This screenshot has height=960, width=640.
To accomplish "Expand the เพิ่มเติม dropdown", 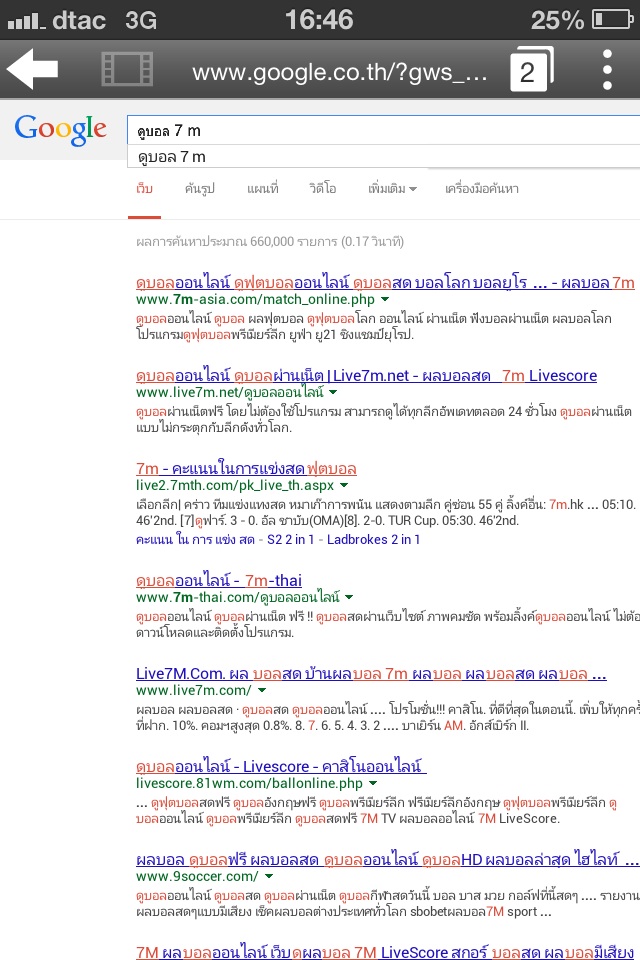I will coord(392,189).
